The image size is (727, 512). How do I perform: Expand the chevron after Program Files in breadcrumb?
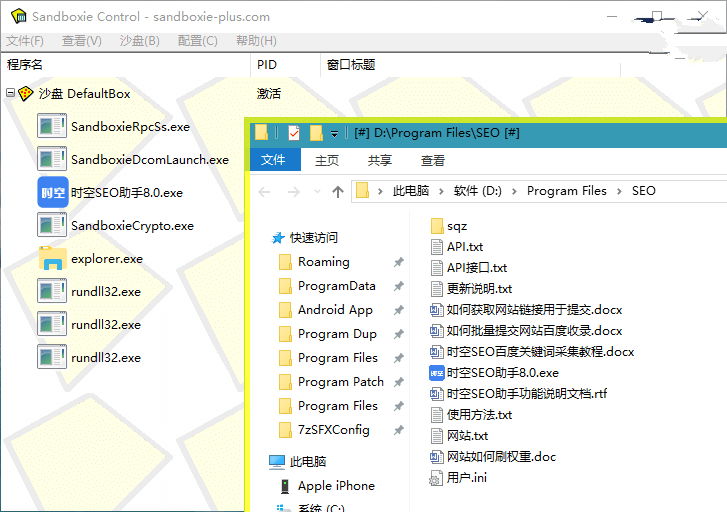click(619, 191)
